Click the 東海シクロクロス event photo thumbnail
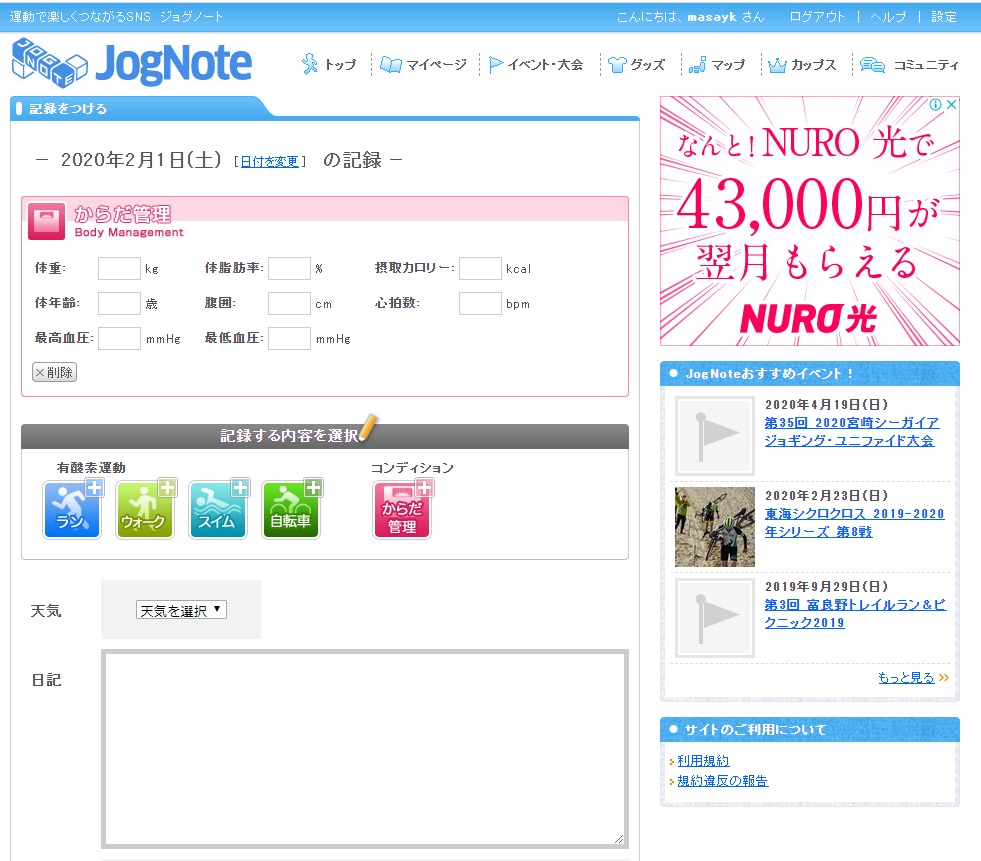The height and width of the screenshot is (861, 981). click(715, 527)
